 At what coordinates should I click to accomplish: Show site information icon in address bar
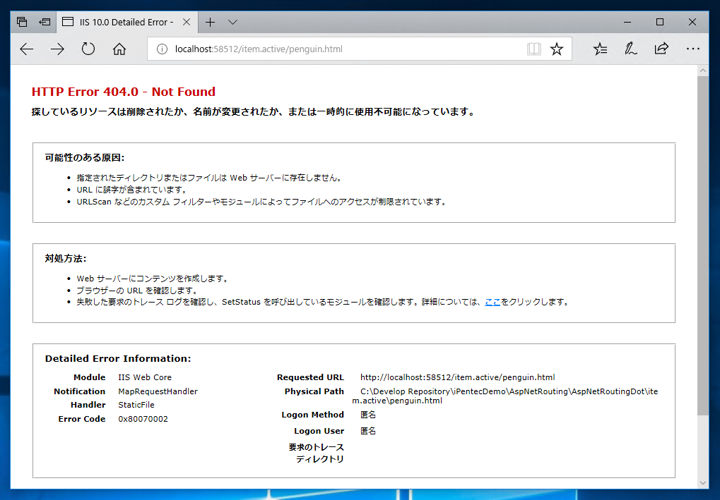[x=162, y=49]
